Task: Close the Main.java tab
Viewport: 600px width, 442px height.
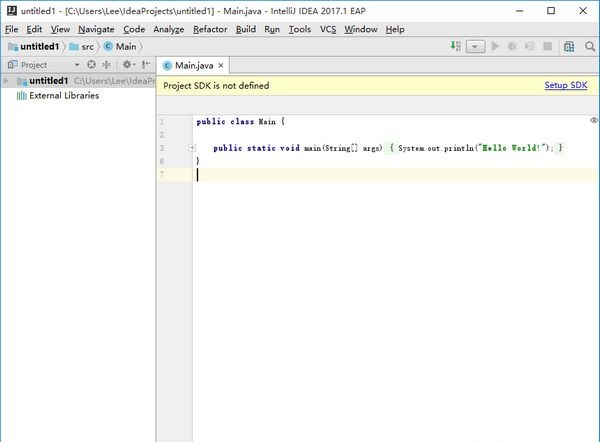Action: (x=221, y=65)
